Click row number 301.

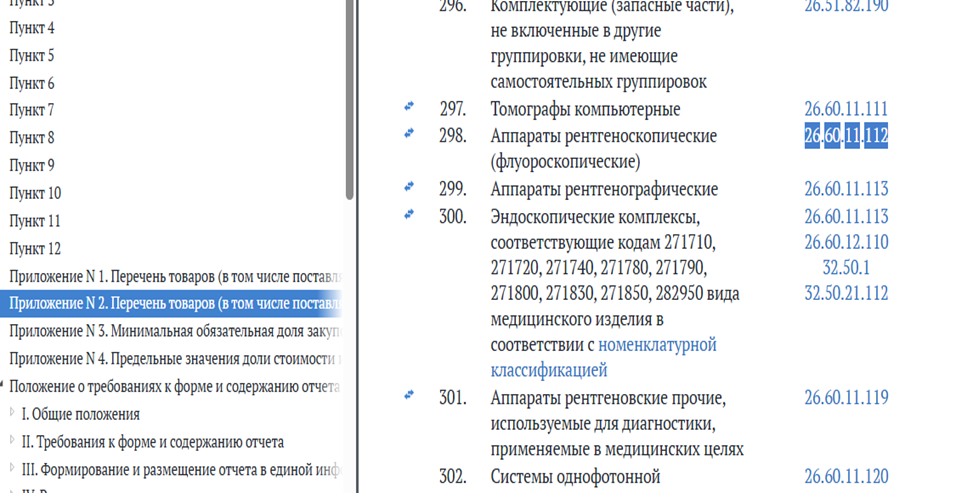tap(453, 398)
